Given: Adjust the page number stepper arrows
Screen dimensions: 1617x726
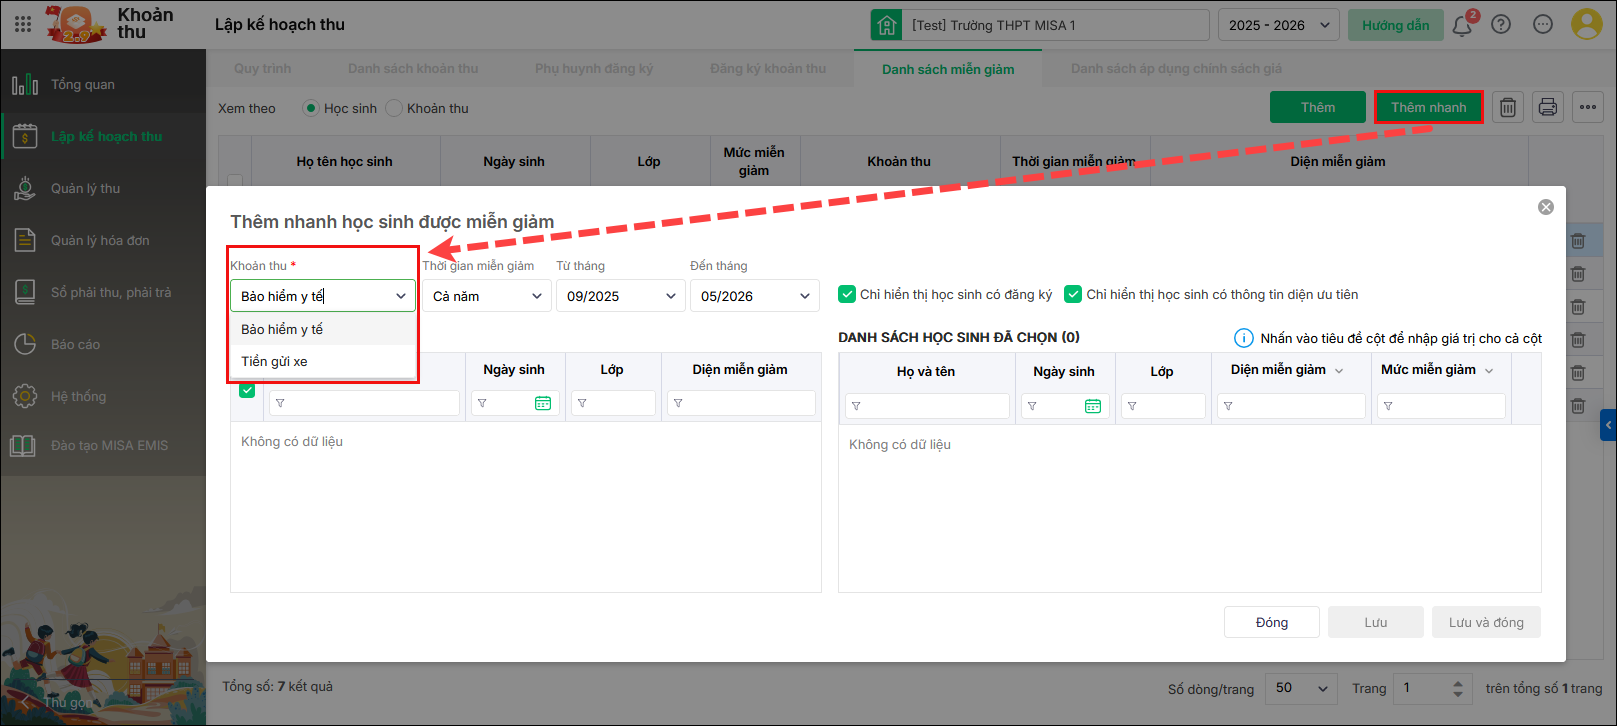Looking at the screenshot, I should coord(1458,688).
